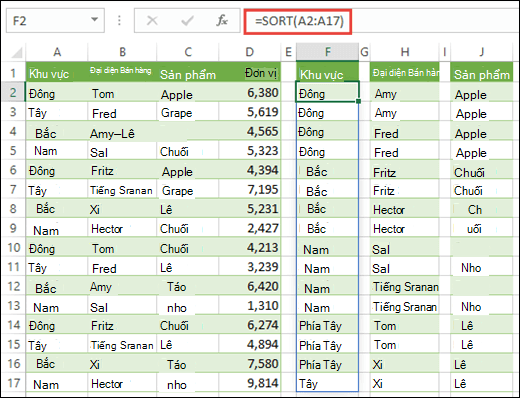520x398 pixels.
Task: Select column A header
Action: click(57, 52)
